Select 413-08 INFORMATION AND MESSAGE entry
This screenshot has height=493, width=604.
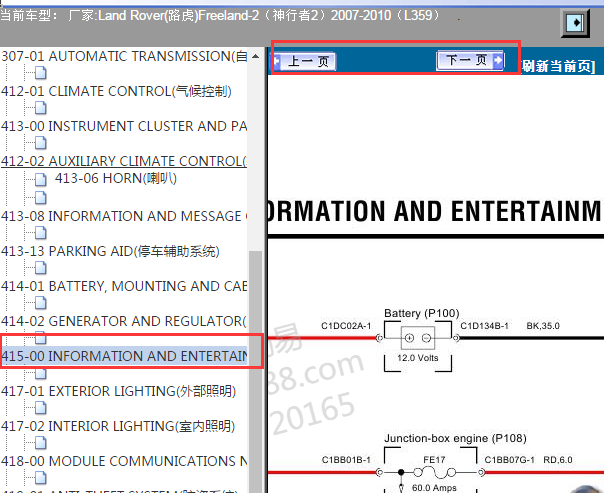(x=124, y=216)
